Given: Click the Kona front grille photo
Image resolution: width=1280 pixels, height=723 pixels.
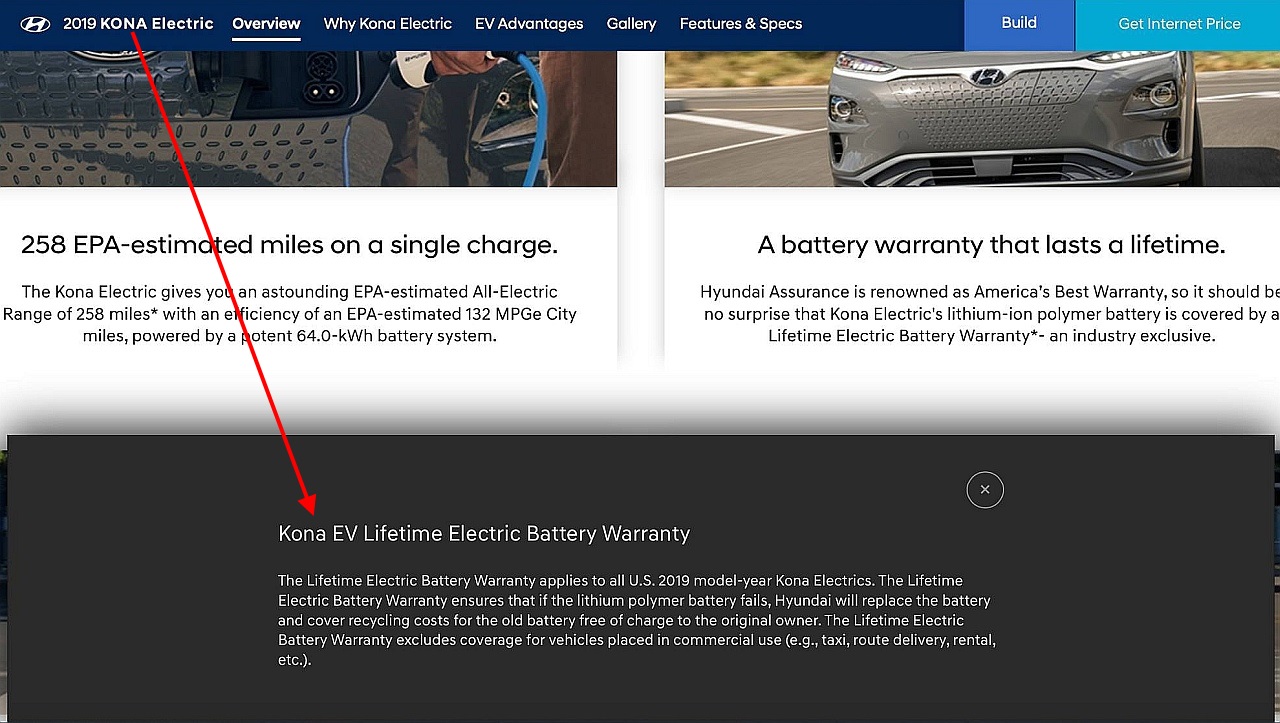Looking at the screenshot, I should (x=972, y=118).
